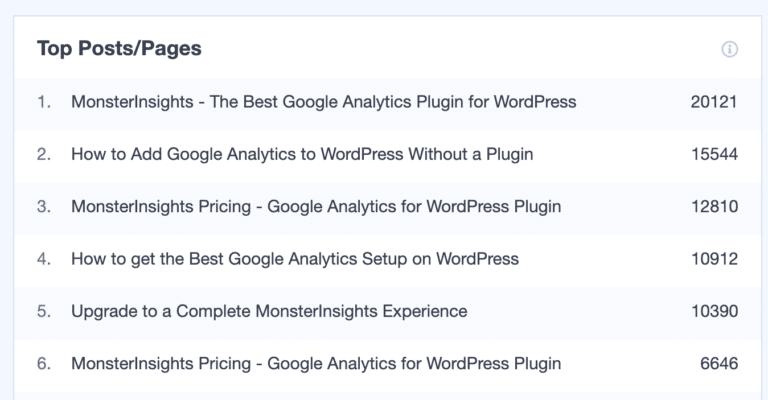Click the 10912 pageview count
768x400 pixels.
point(713,259)
